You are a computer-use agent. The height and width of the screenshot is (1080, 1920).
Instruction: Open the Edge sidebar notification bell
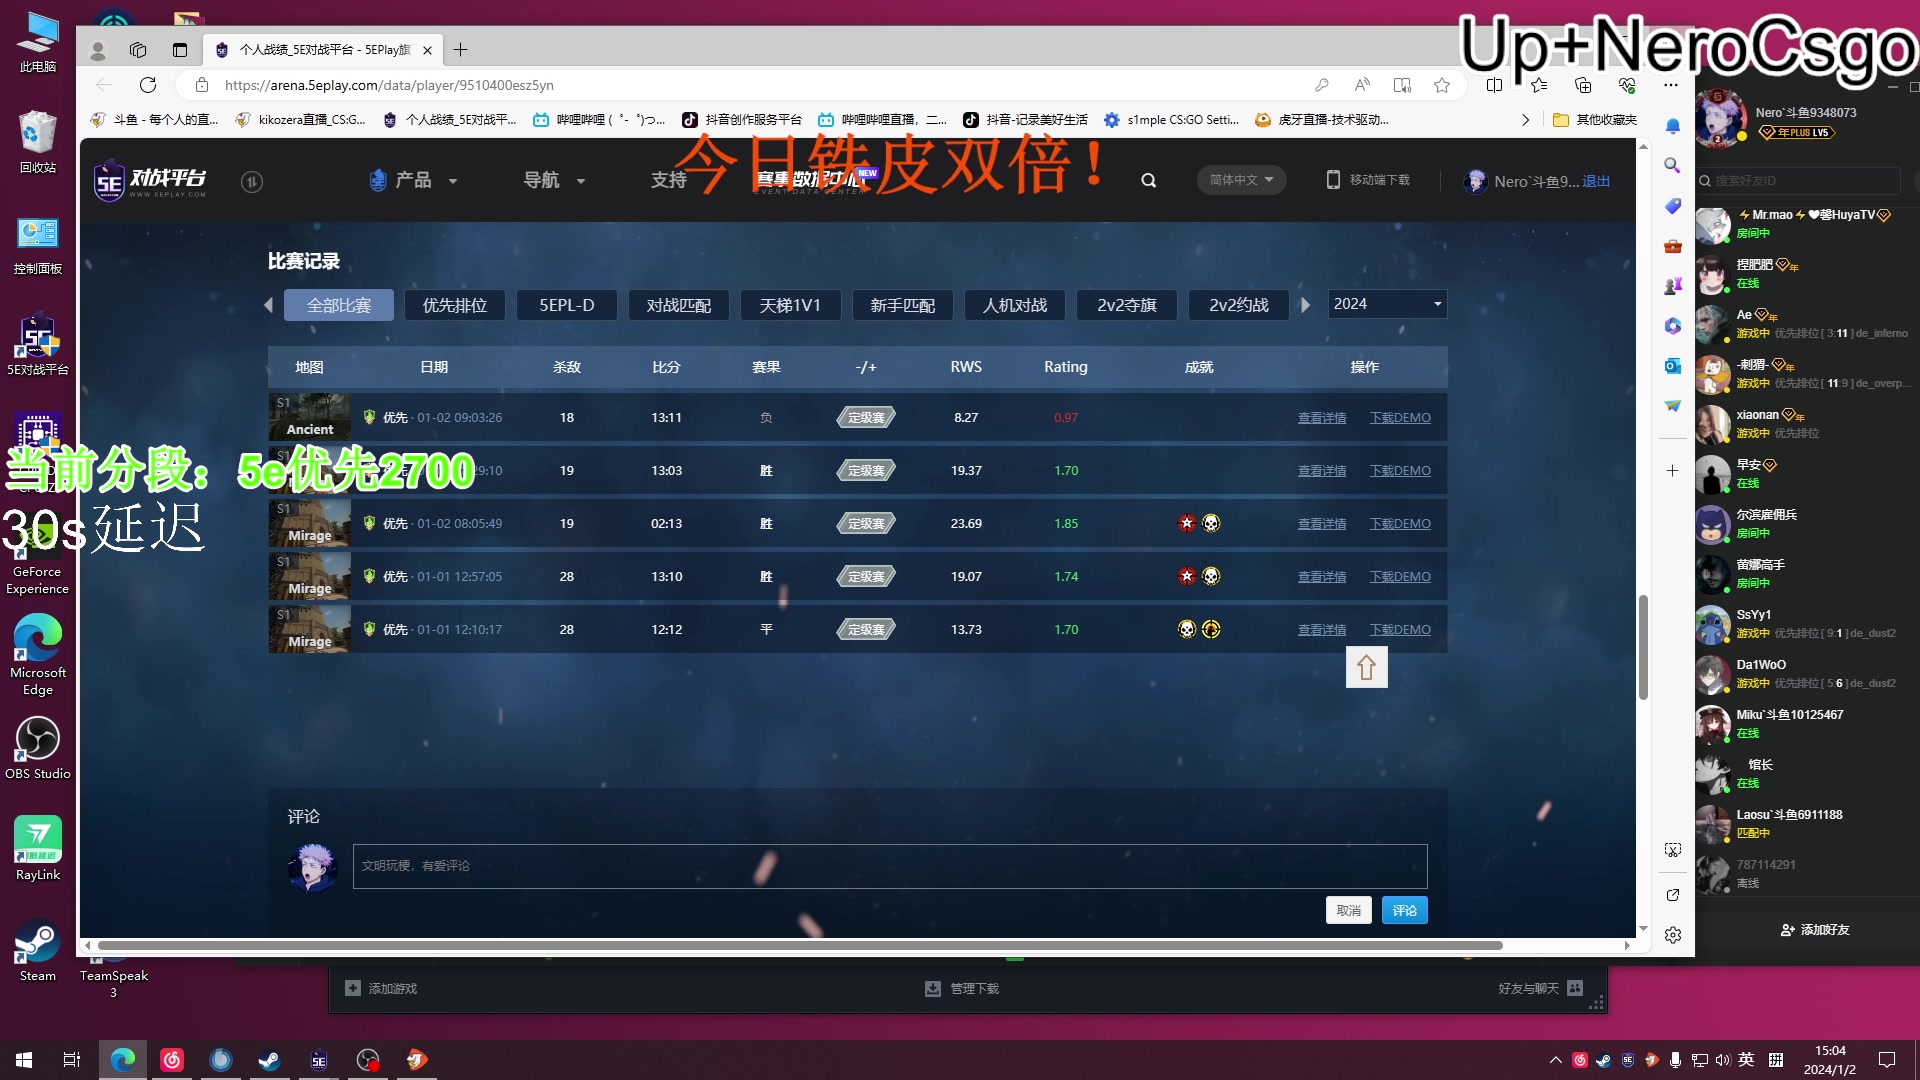1673,126
